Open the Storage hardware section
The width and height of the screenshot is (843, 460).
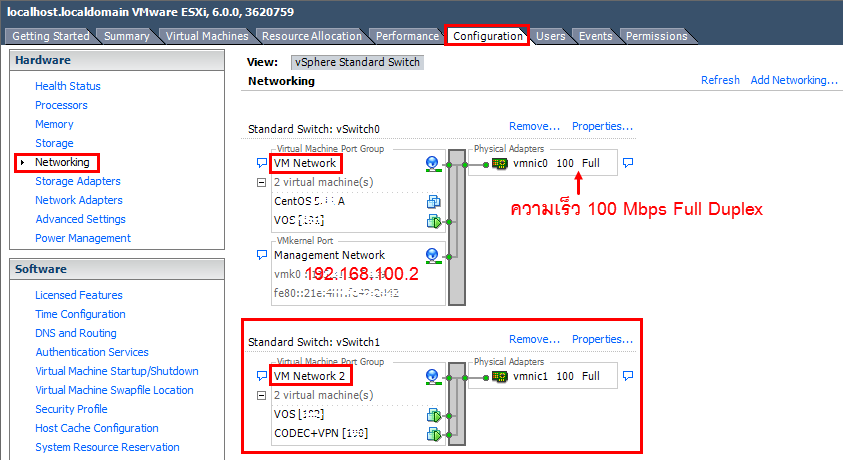coord(54,143)
